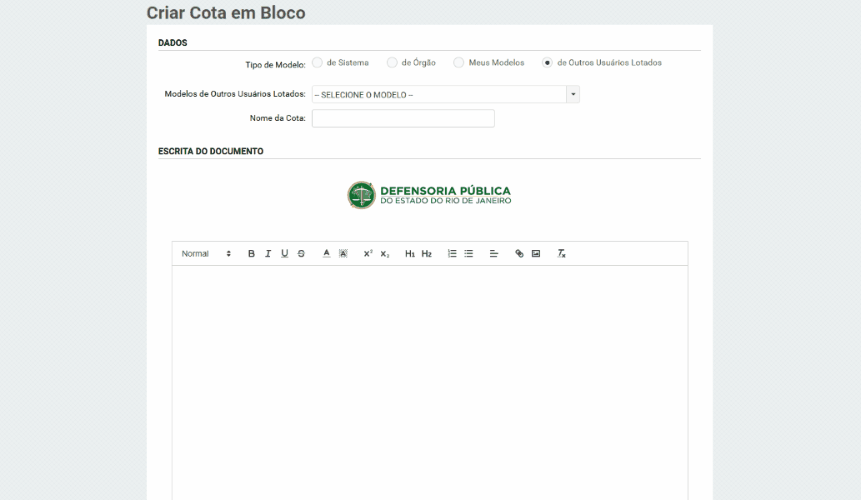Open the 'SELECIONE O MODELO' dropdown
This screenshot has height=500, width=861.
point(445,94)
